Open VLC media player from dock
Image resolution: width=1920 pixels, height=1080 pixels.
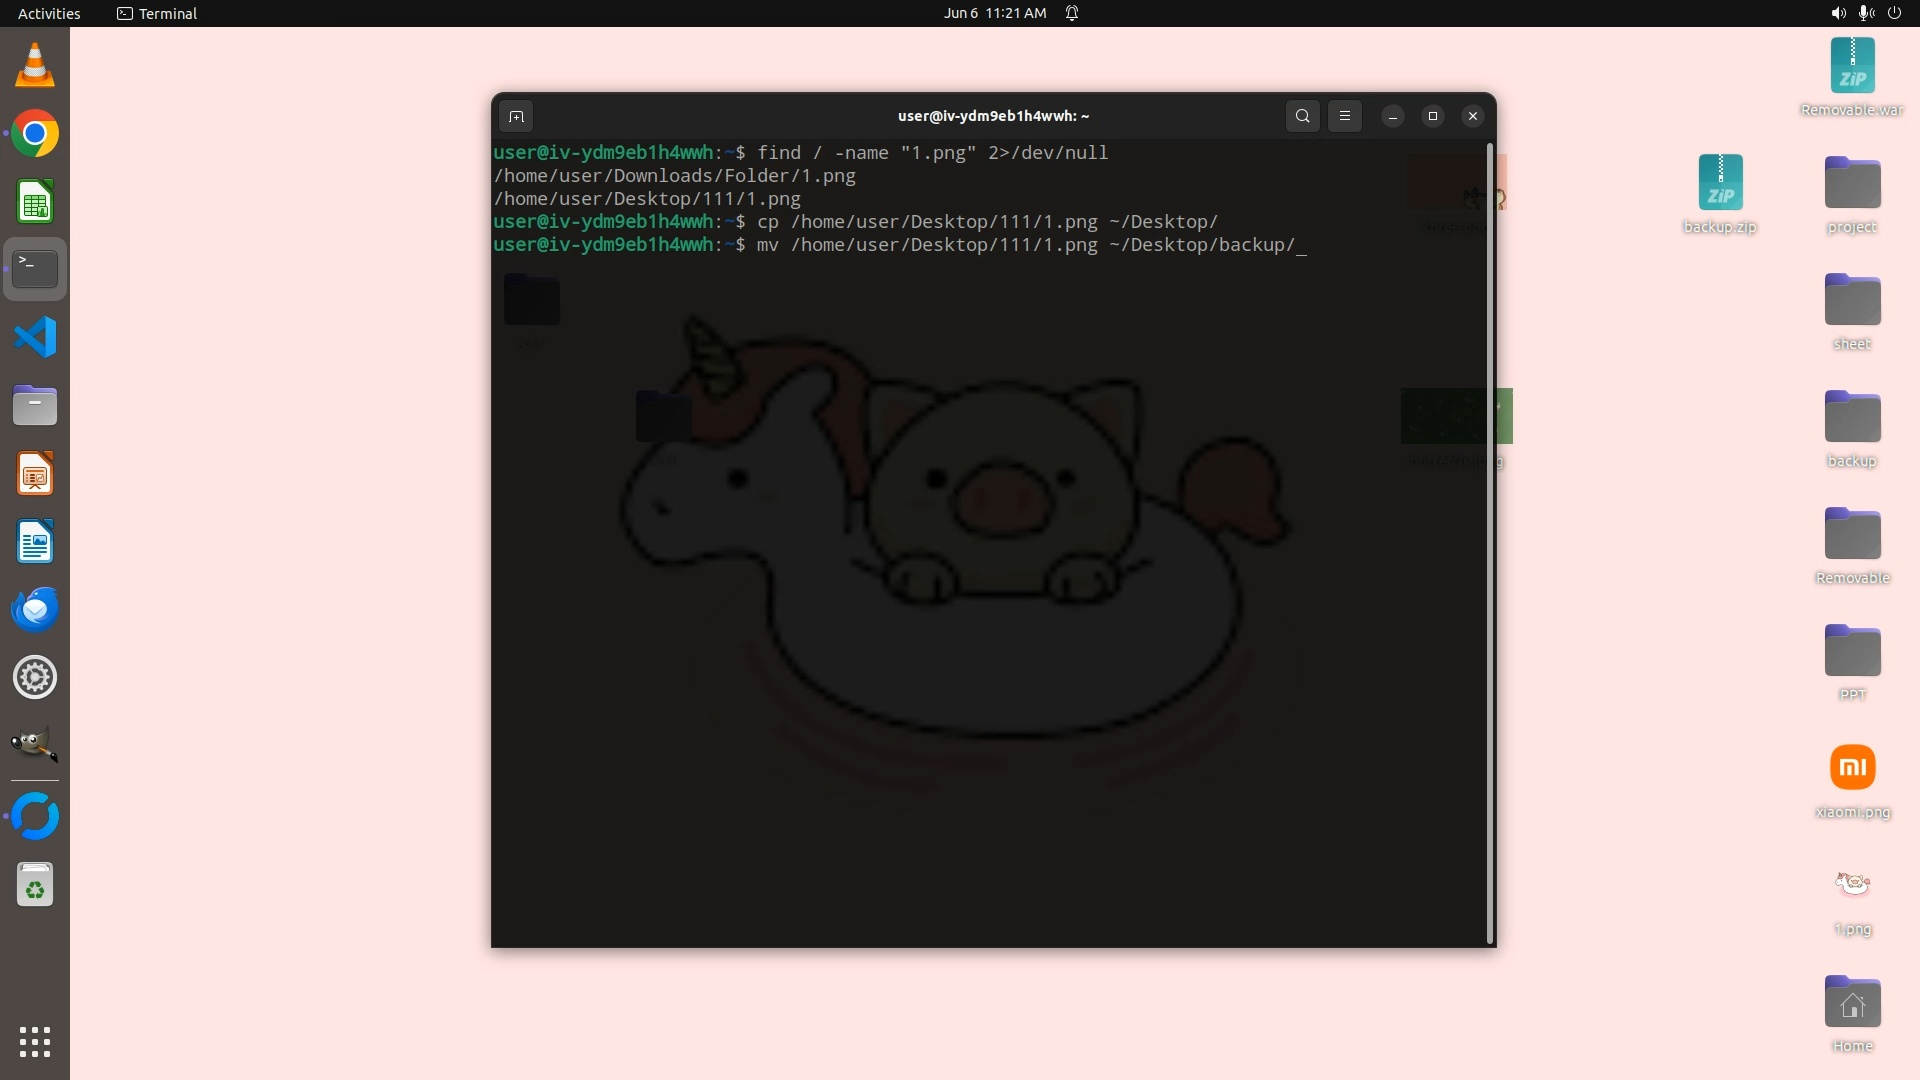pyautogui.click(x=35, y=66)
